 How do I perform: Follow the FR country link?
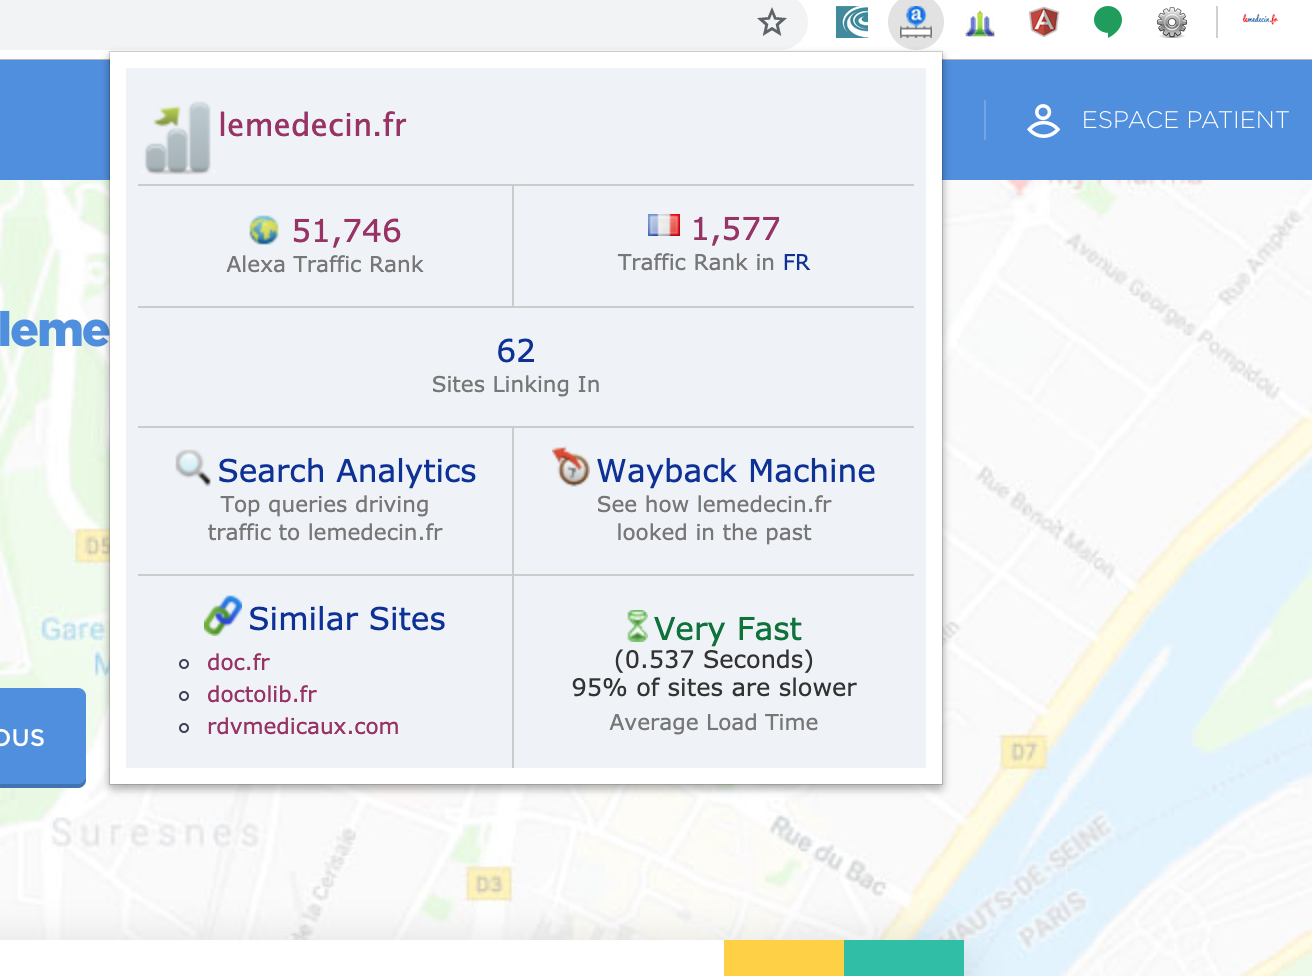pyautogui.click(x=796, y=262)
